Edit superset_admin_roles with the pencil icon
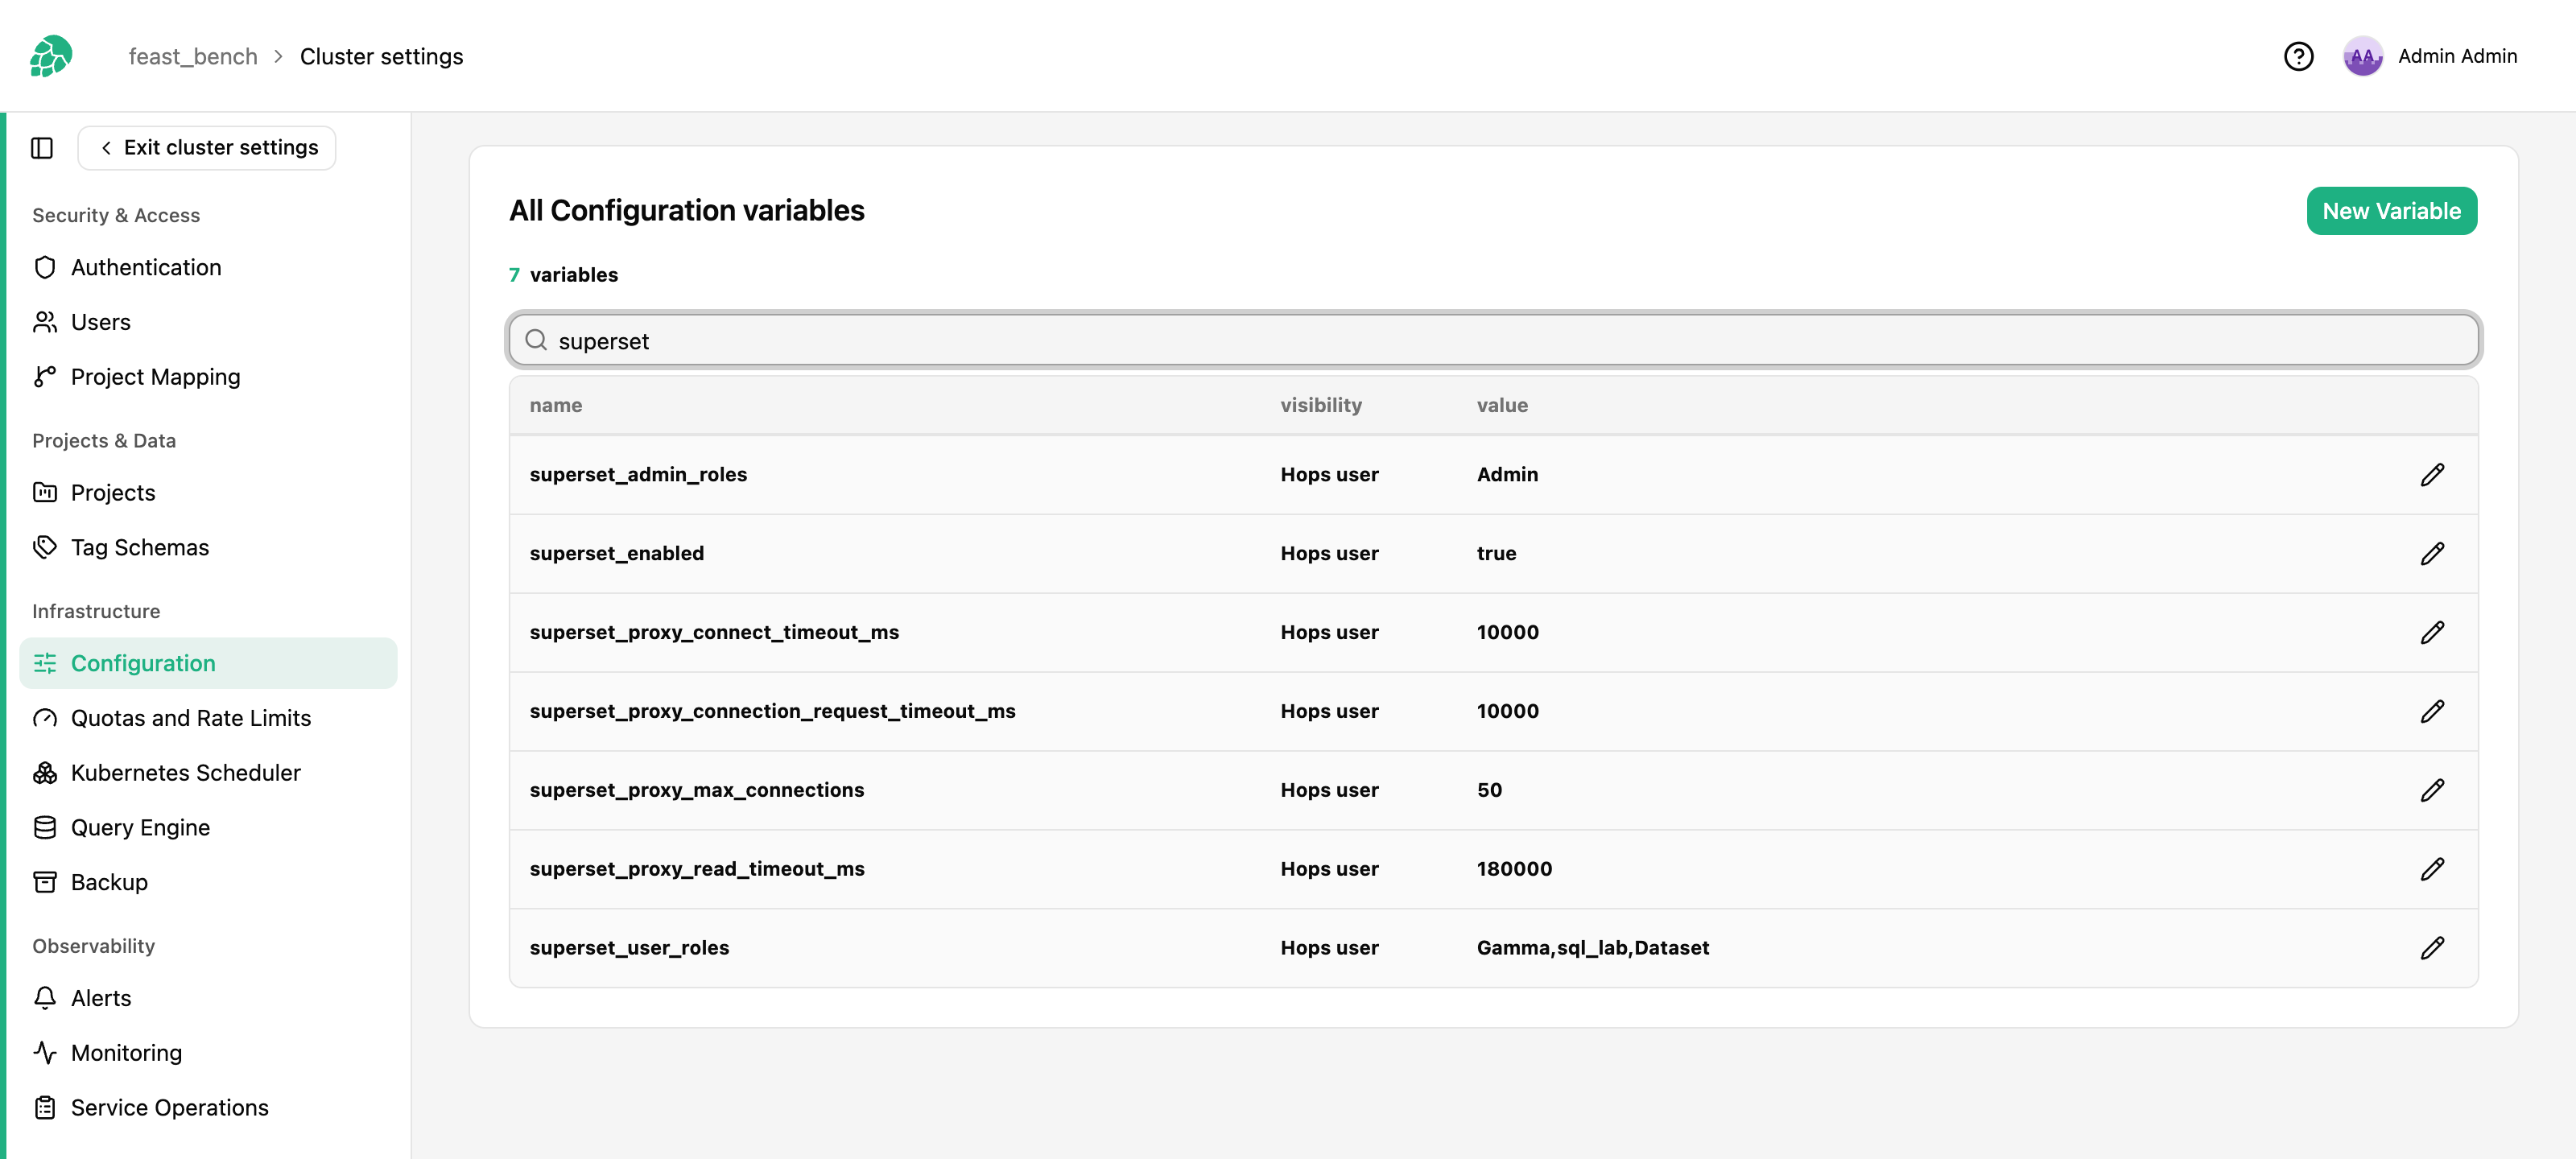Image resolution: width=2576 pixels, height=1159 pixels. [x=2432, y=475]
